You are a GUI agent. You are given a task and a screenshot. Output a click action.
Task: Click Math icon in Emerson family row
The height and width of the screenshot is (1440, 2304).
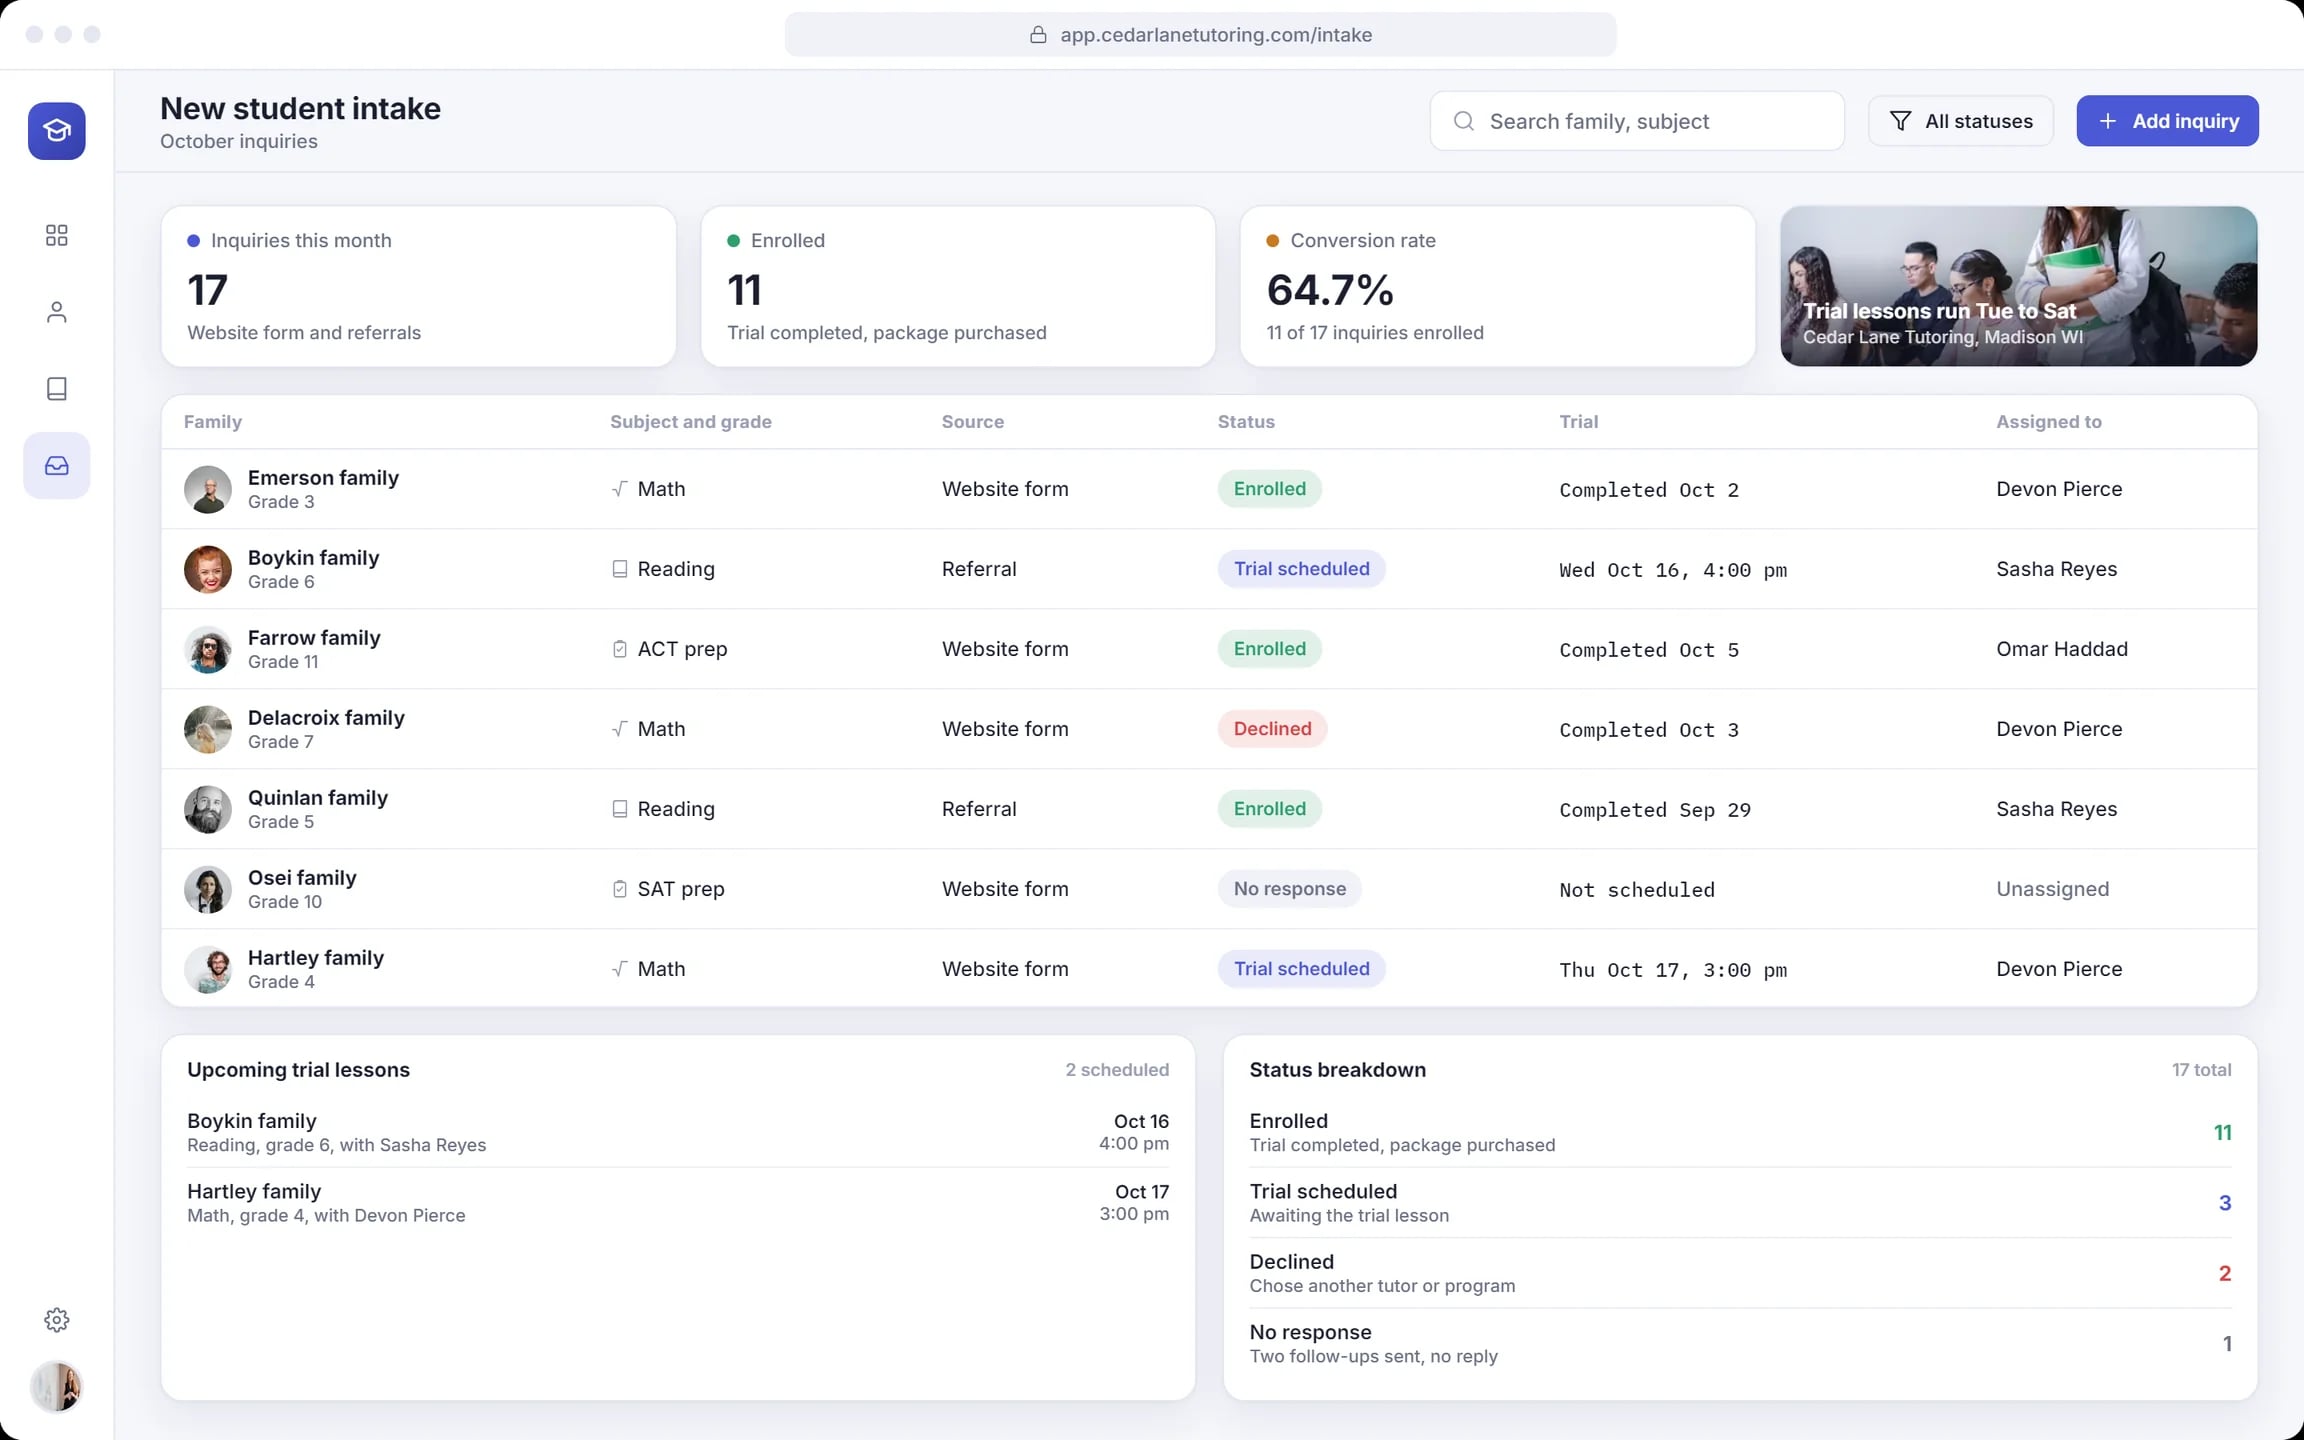[620, 489]
